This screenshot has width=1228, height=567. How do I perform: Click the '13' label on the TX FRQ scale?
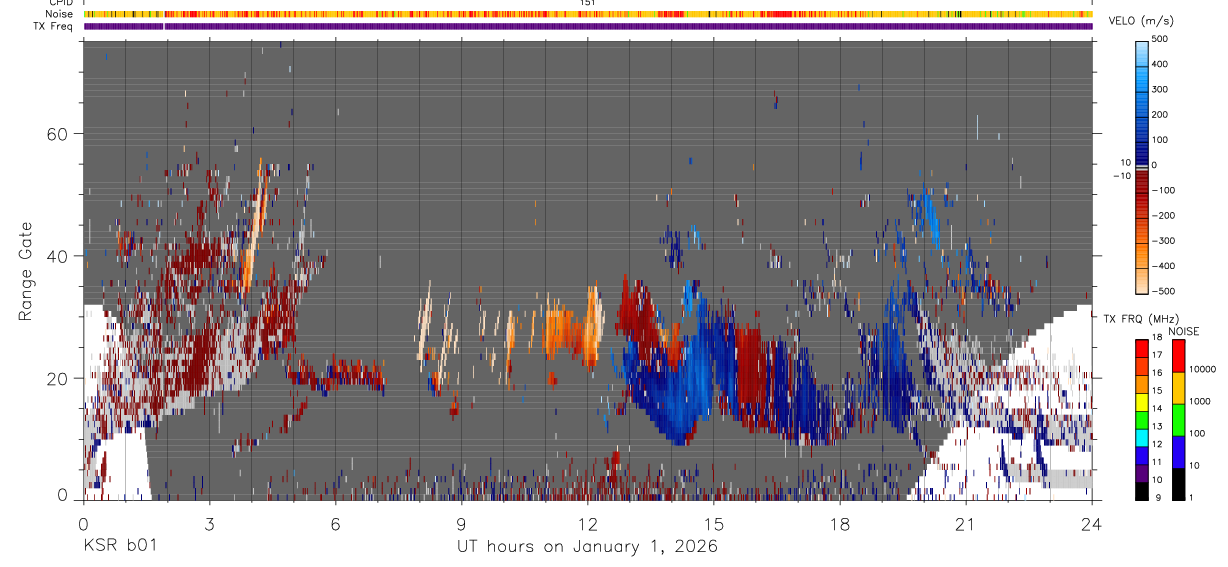[1158, 428]
